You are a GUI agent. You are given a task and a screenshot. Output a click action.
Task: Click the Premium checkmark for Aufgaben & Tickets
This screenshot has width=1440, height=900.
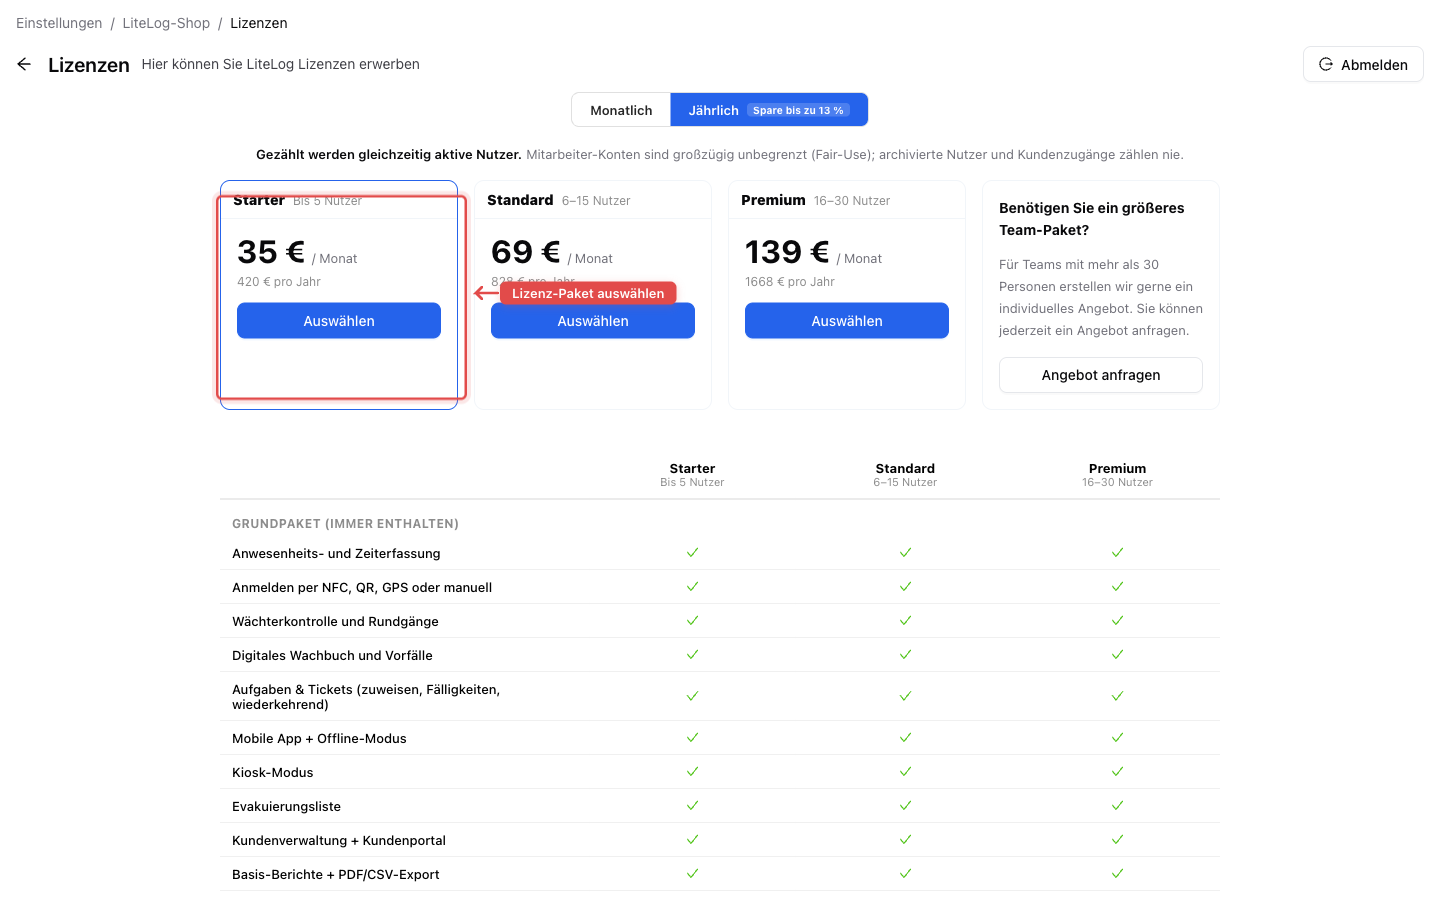click(1117, 696)
